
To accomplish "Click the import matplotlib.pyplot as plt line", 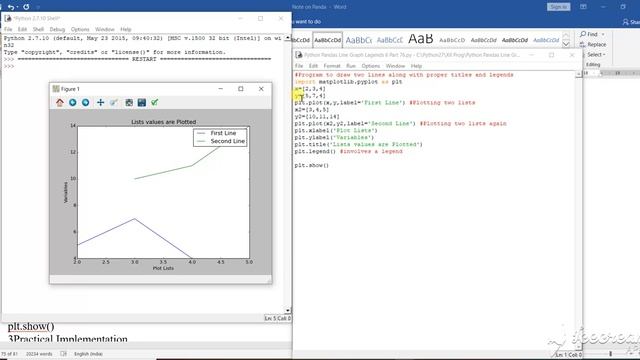I will click(x=349, y=82).
